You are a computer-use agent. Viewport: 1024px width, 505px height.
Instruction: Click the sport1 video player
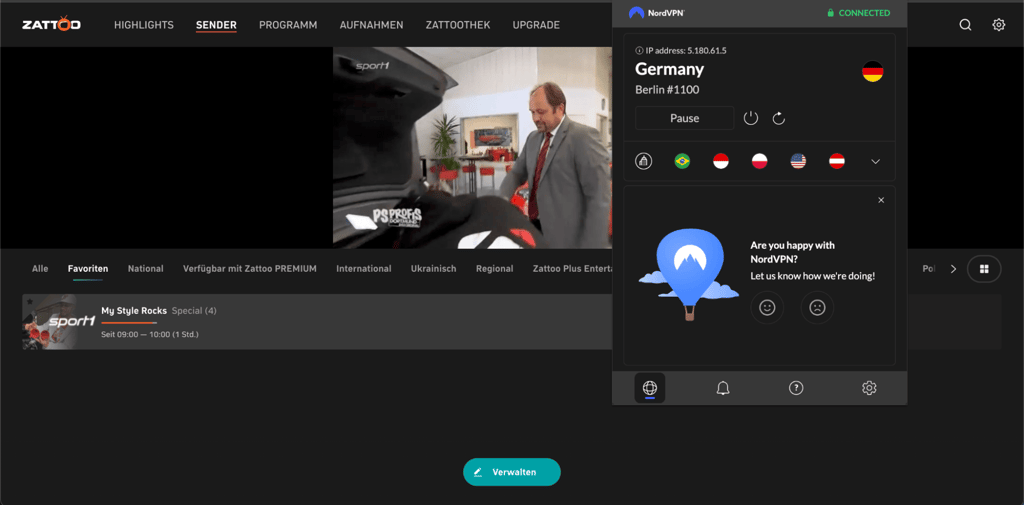(x=472, y=148)
